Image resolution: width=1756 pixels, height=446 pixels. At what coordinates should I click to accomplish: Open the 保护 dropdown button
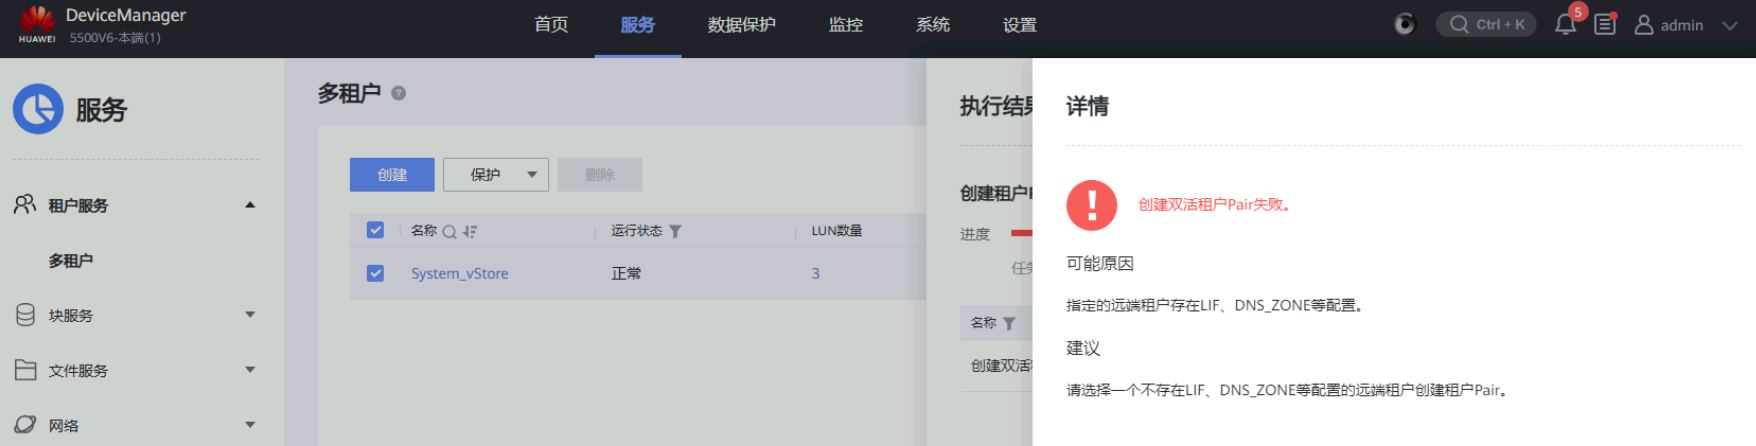(496, 175)
